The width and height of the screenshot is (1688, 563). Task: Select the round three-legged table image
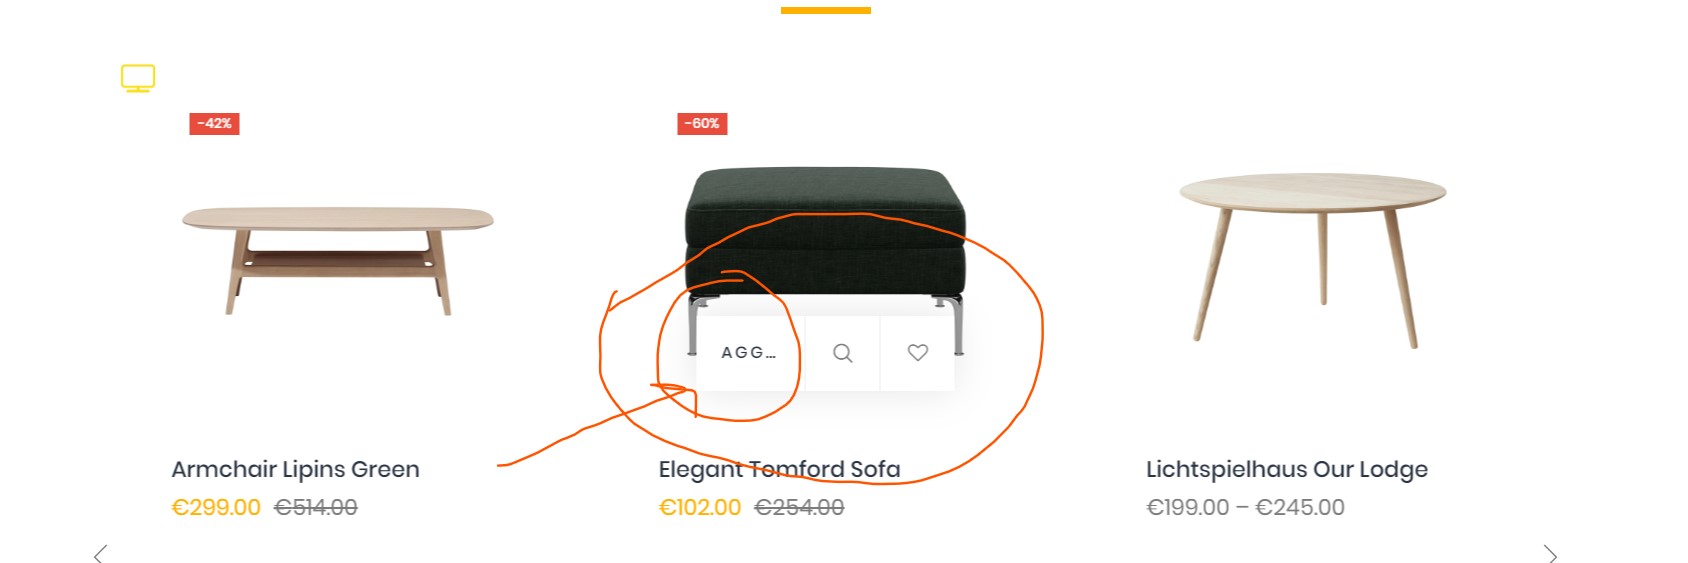1312,259
